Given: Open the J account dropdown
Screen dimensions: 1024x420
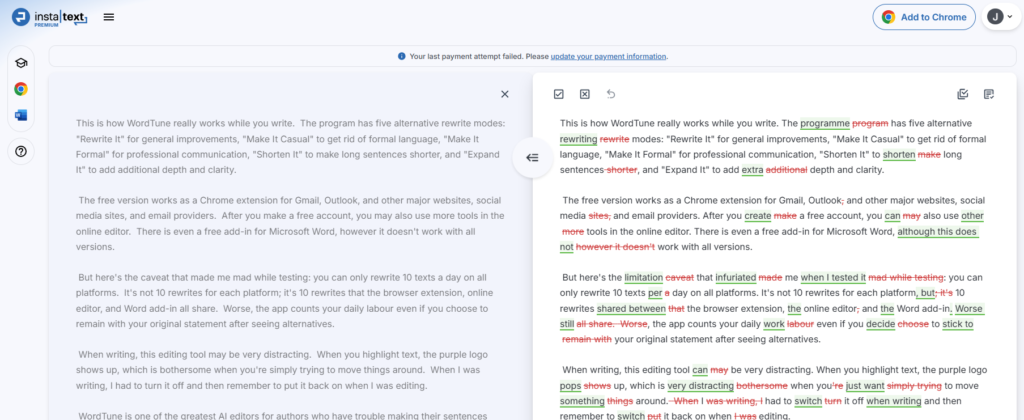Looking at the screenshot, I should tap(1001, 17).
